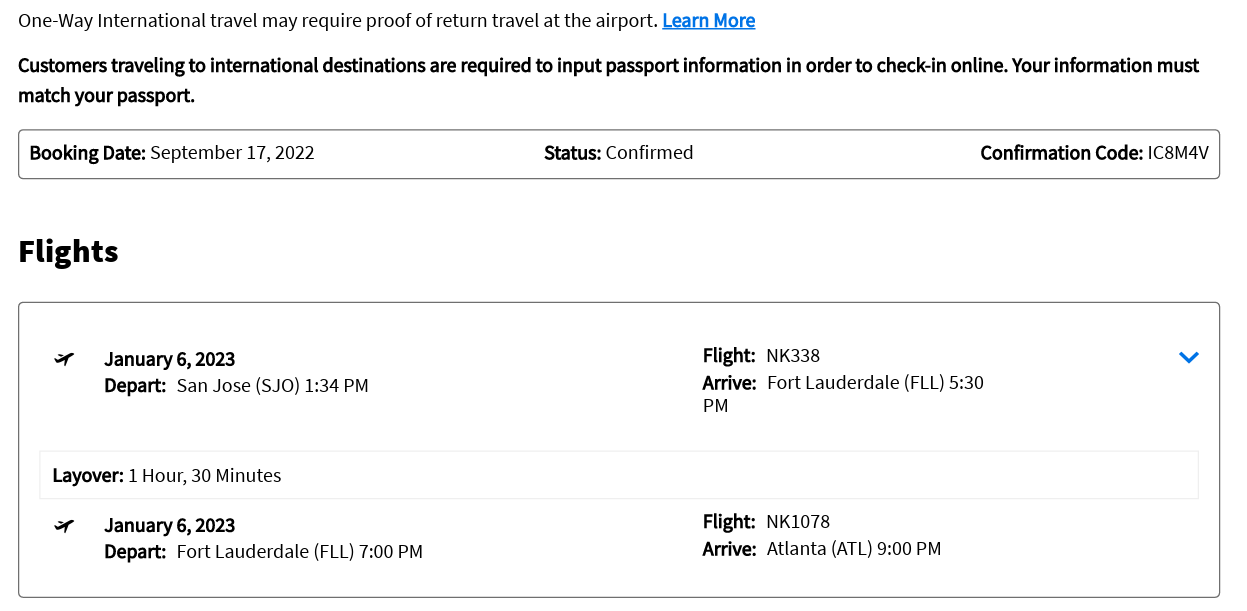Click the airplane icon for San Jose departure
The height and width of the screenshot is (611, 1247).
64,359
